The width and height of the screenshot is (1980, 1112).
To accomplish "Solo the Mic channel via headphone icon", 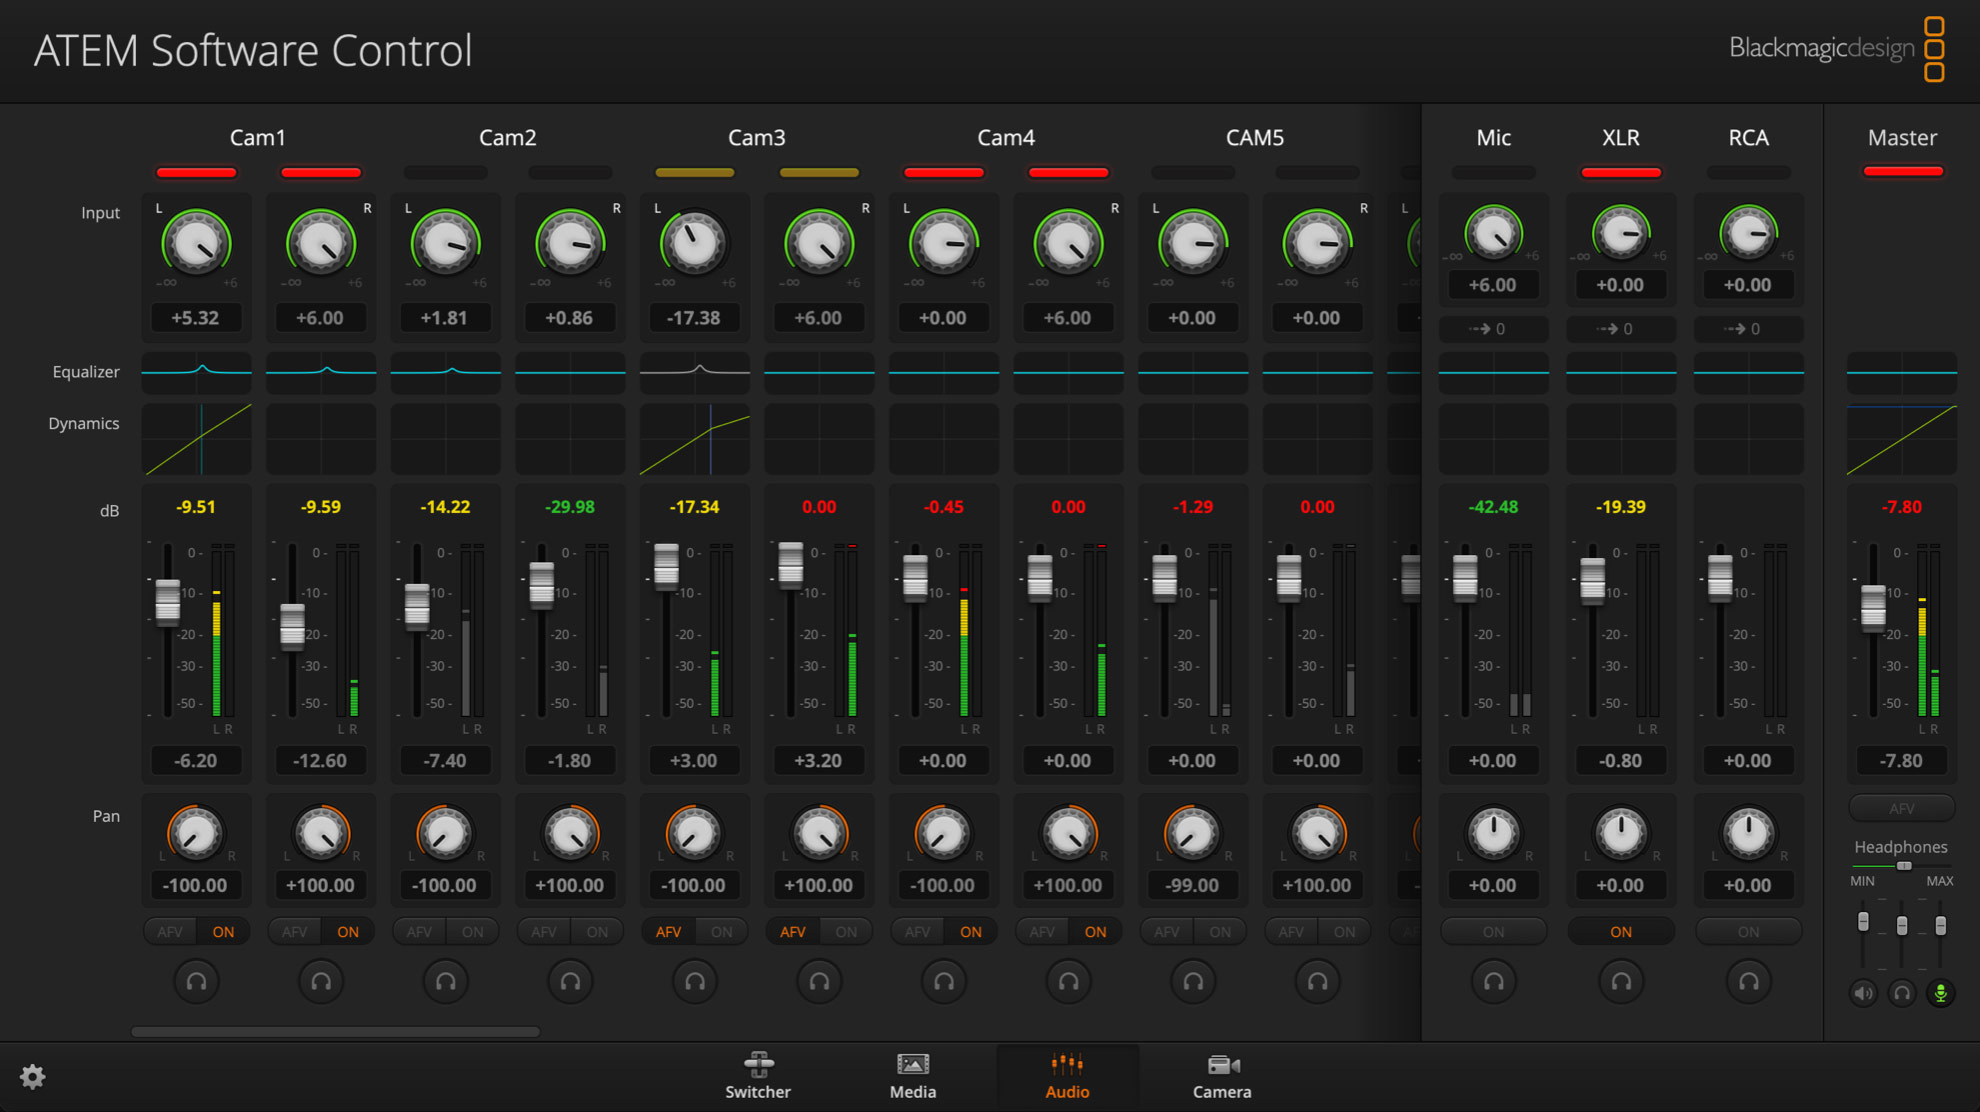I will (x=1493, y=981).
